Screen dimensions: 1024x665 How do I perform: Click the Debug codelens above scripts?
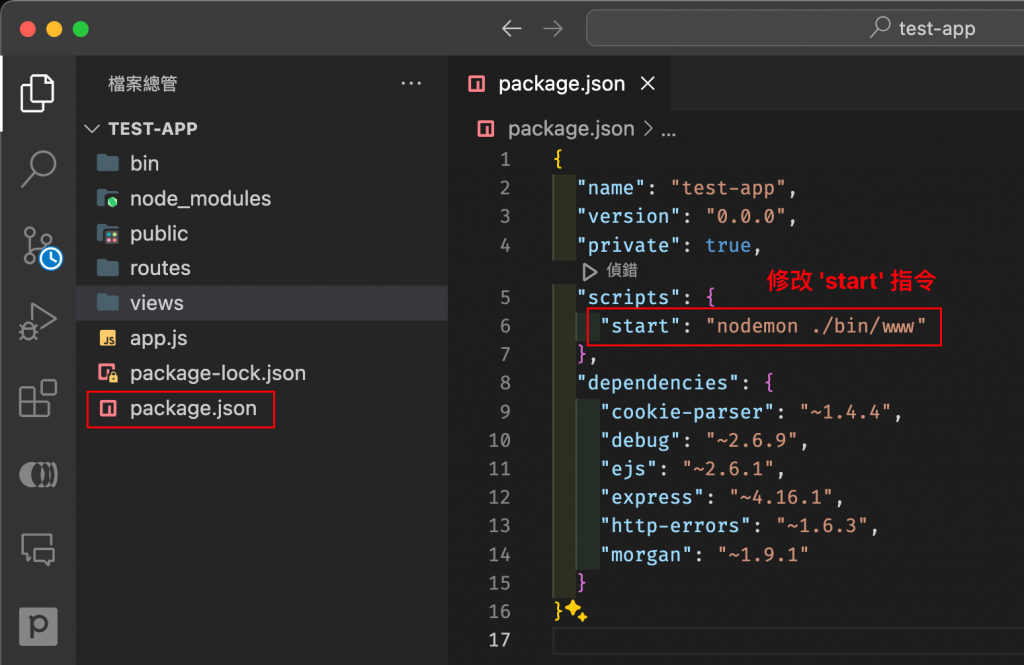click(611, 270)
